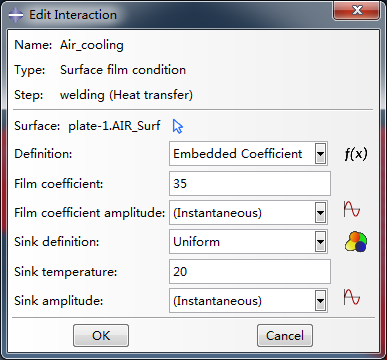Close the Edit Interaction window
387x360 pixels.
[x=356, y=11]
